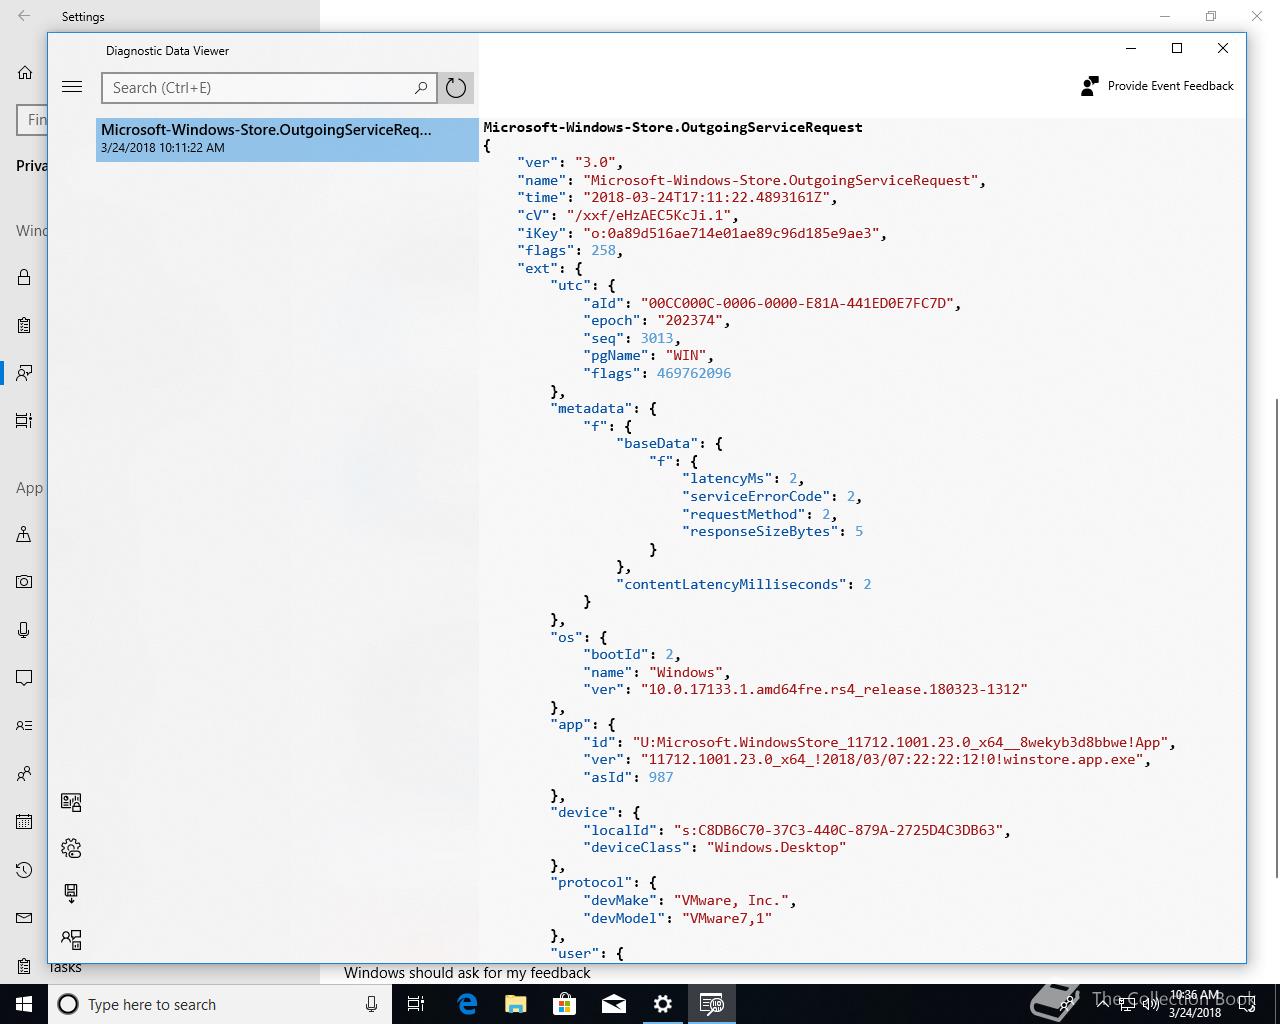Open Mail app from taskbar

tap(614, 1004)
